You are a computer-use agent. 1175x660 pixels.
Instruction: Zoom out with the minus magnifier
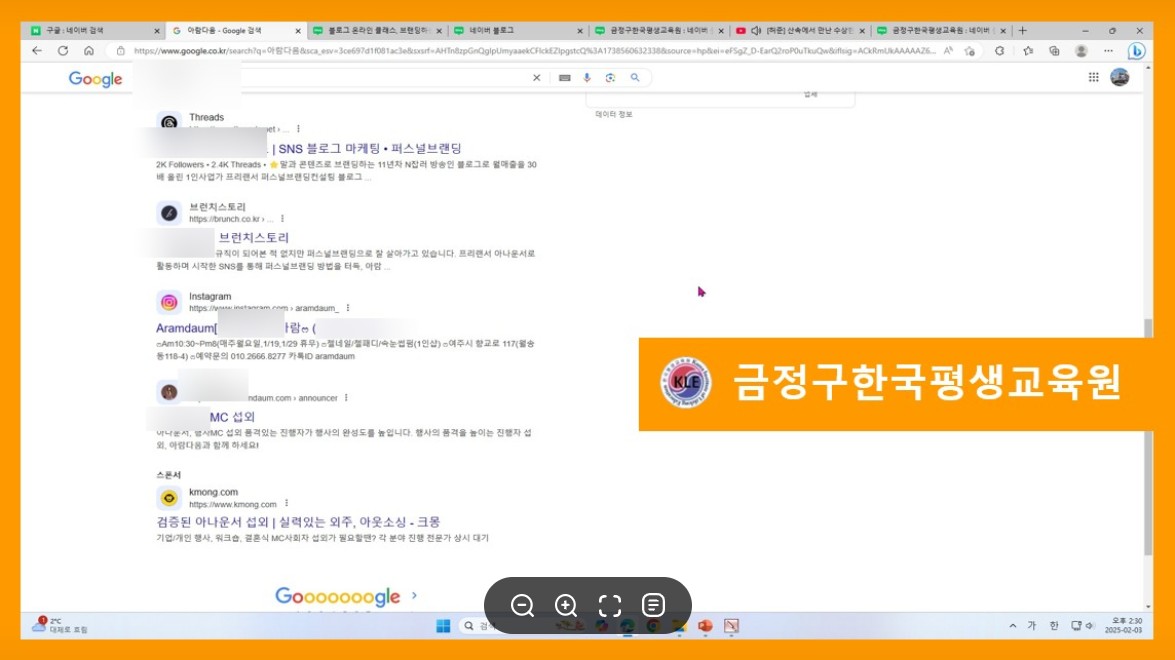pos(522,605)
